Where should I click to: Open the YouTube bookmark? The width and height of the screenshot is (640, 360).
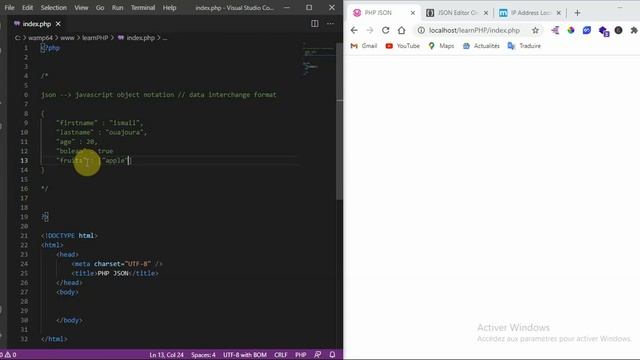[402, 46]
